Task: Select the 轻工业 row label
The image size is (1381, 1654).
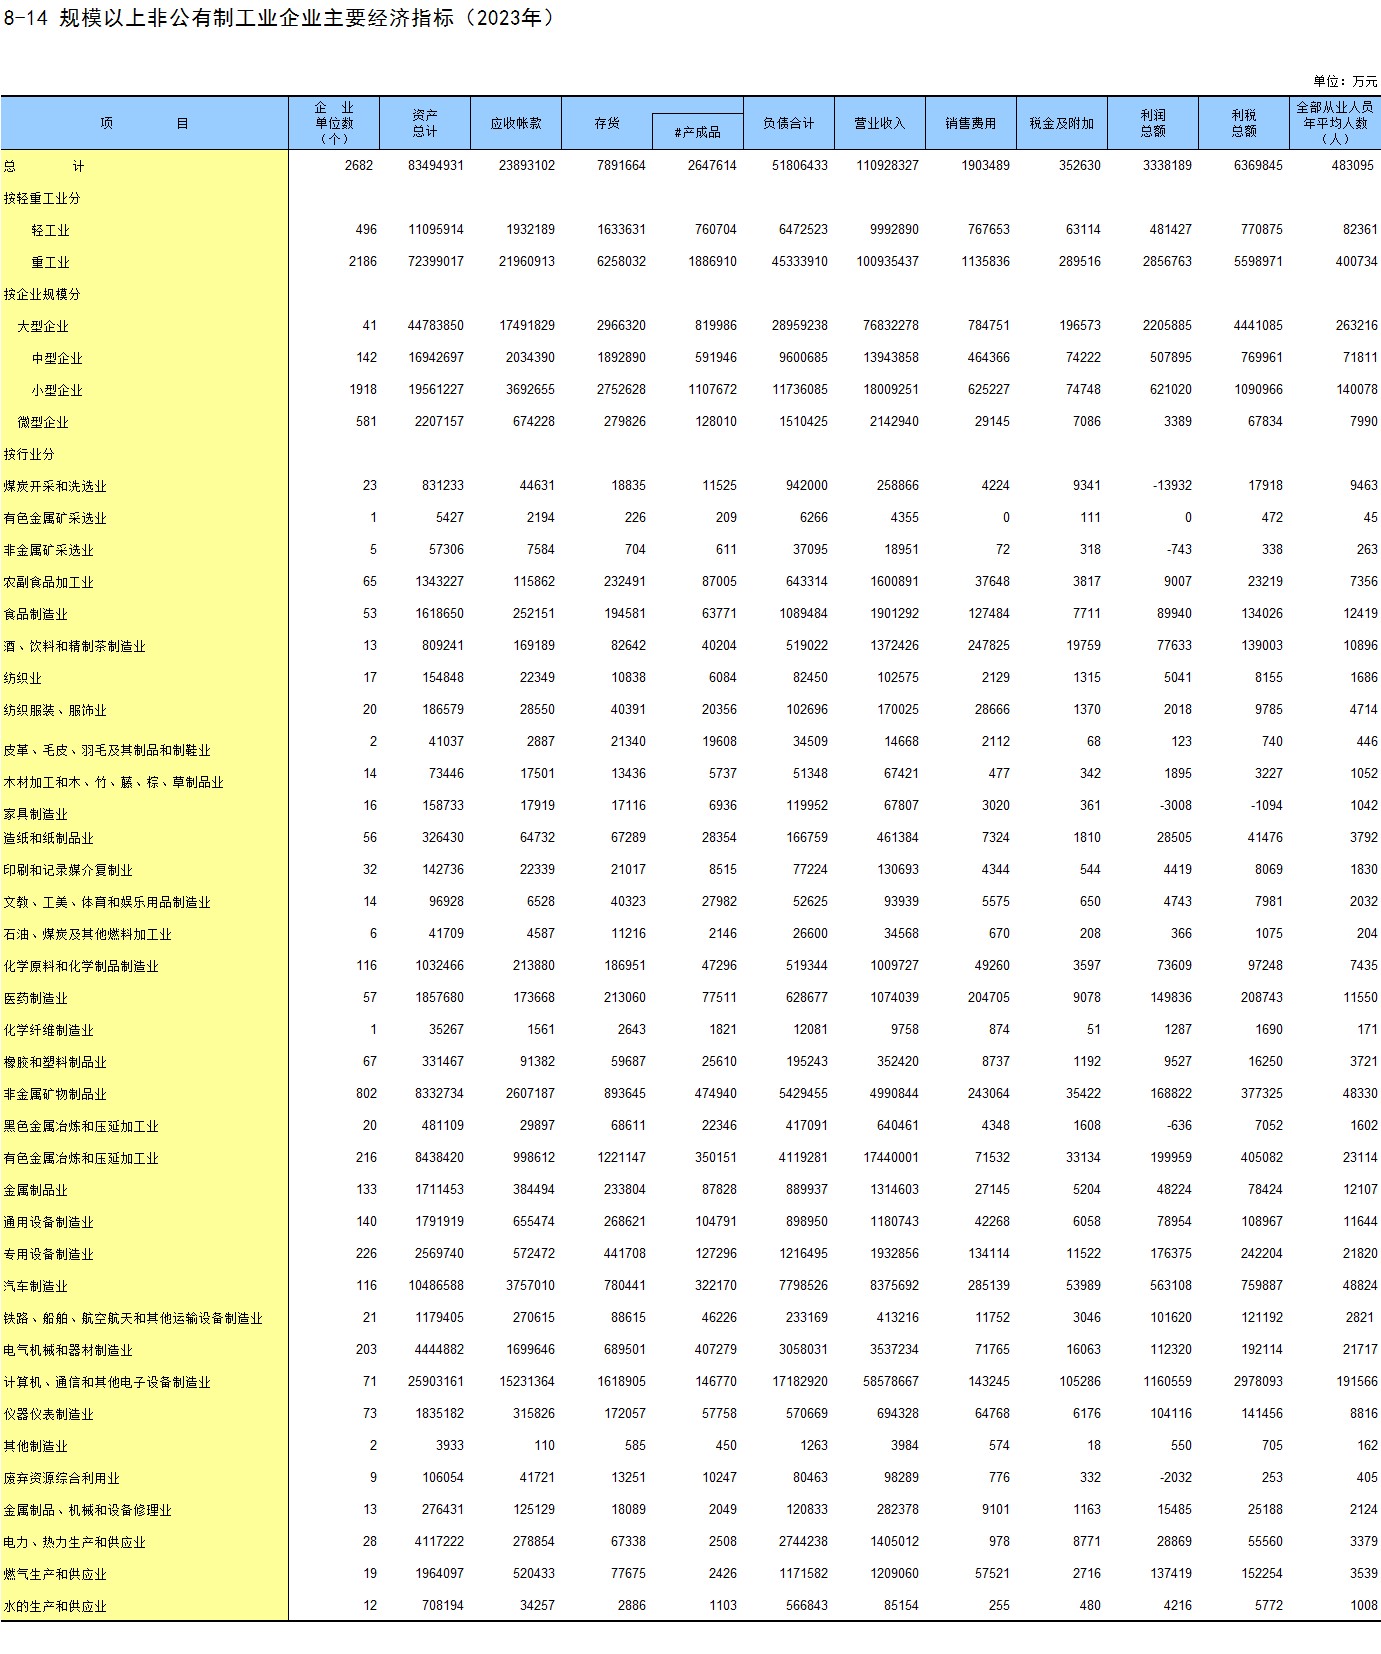Action: [50, 230]
